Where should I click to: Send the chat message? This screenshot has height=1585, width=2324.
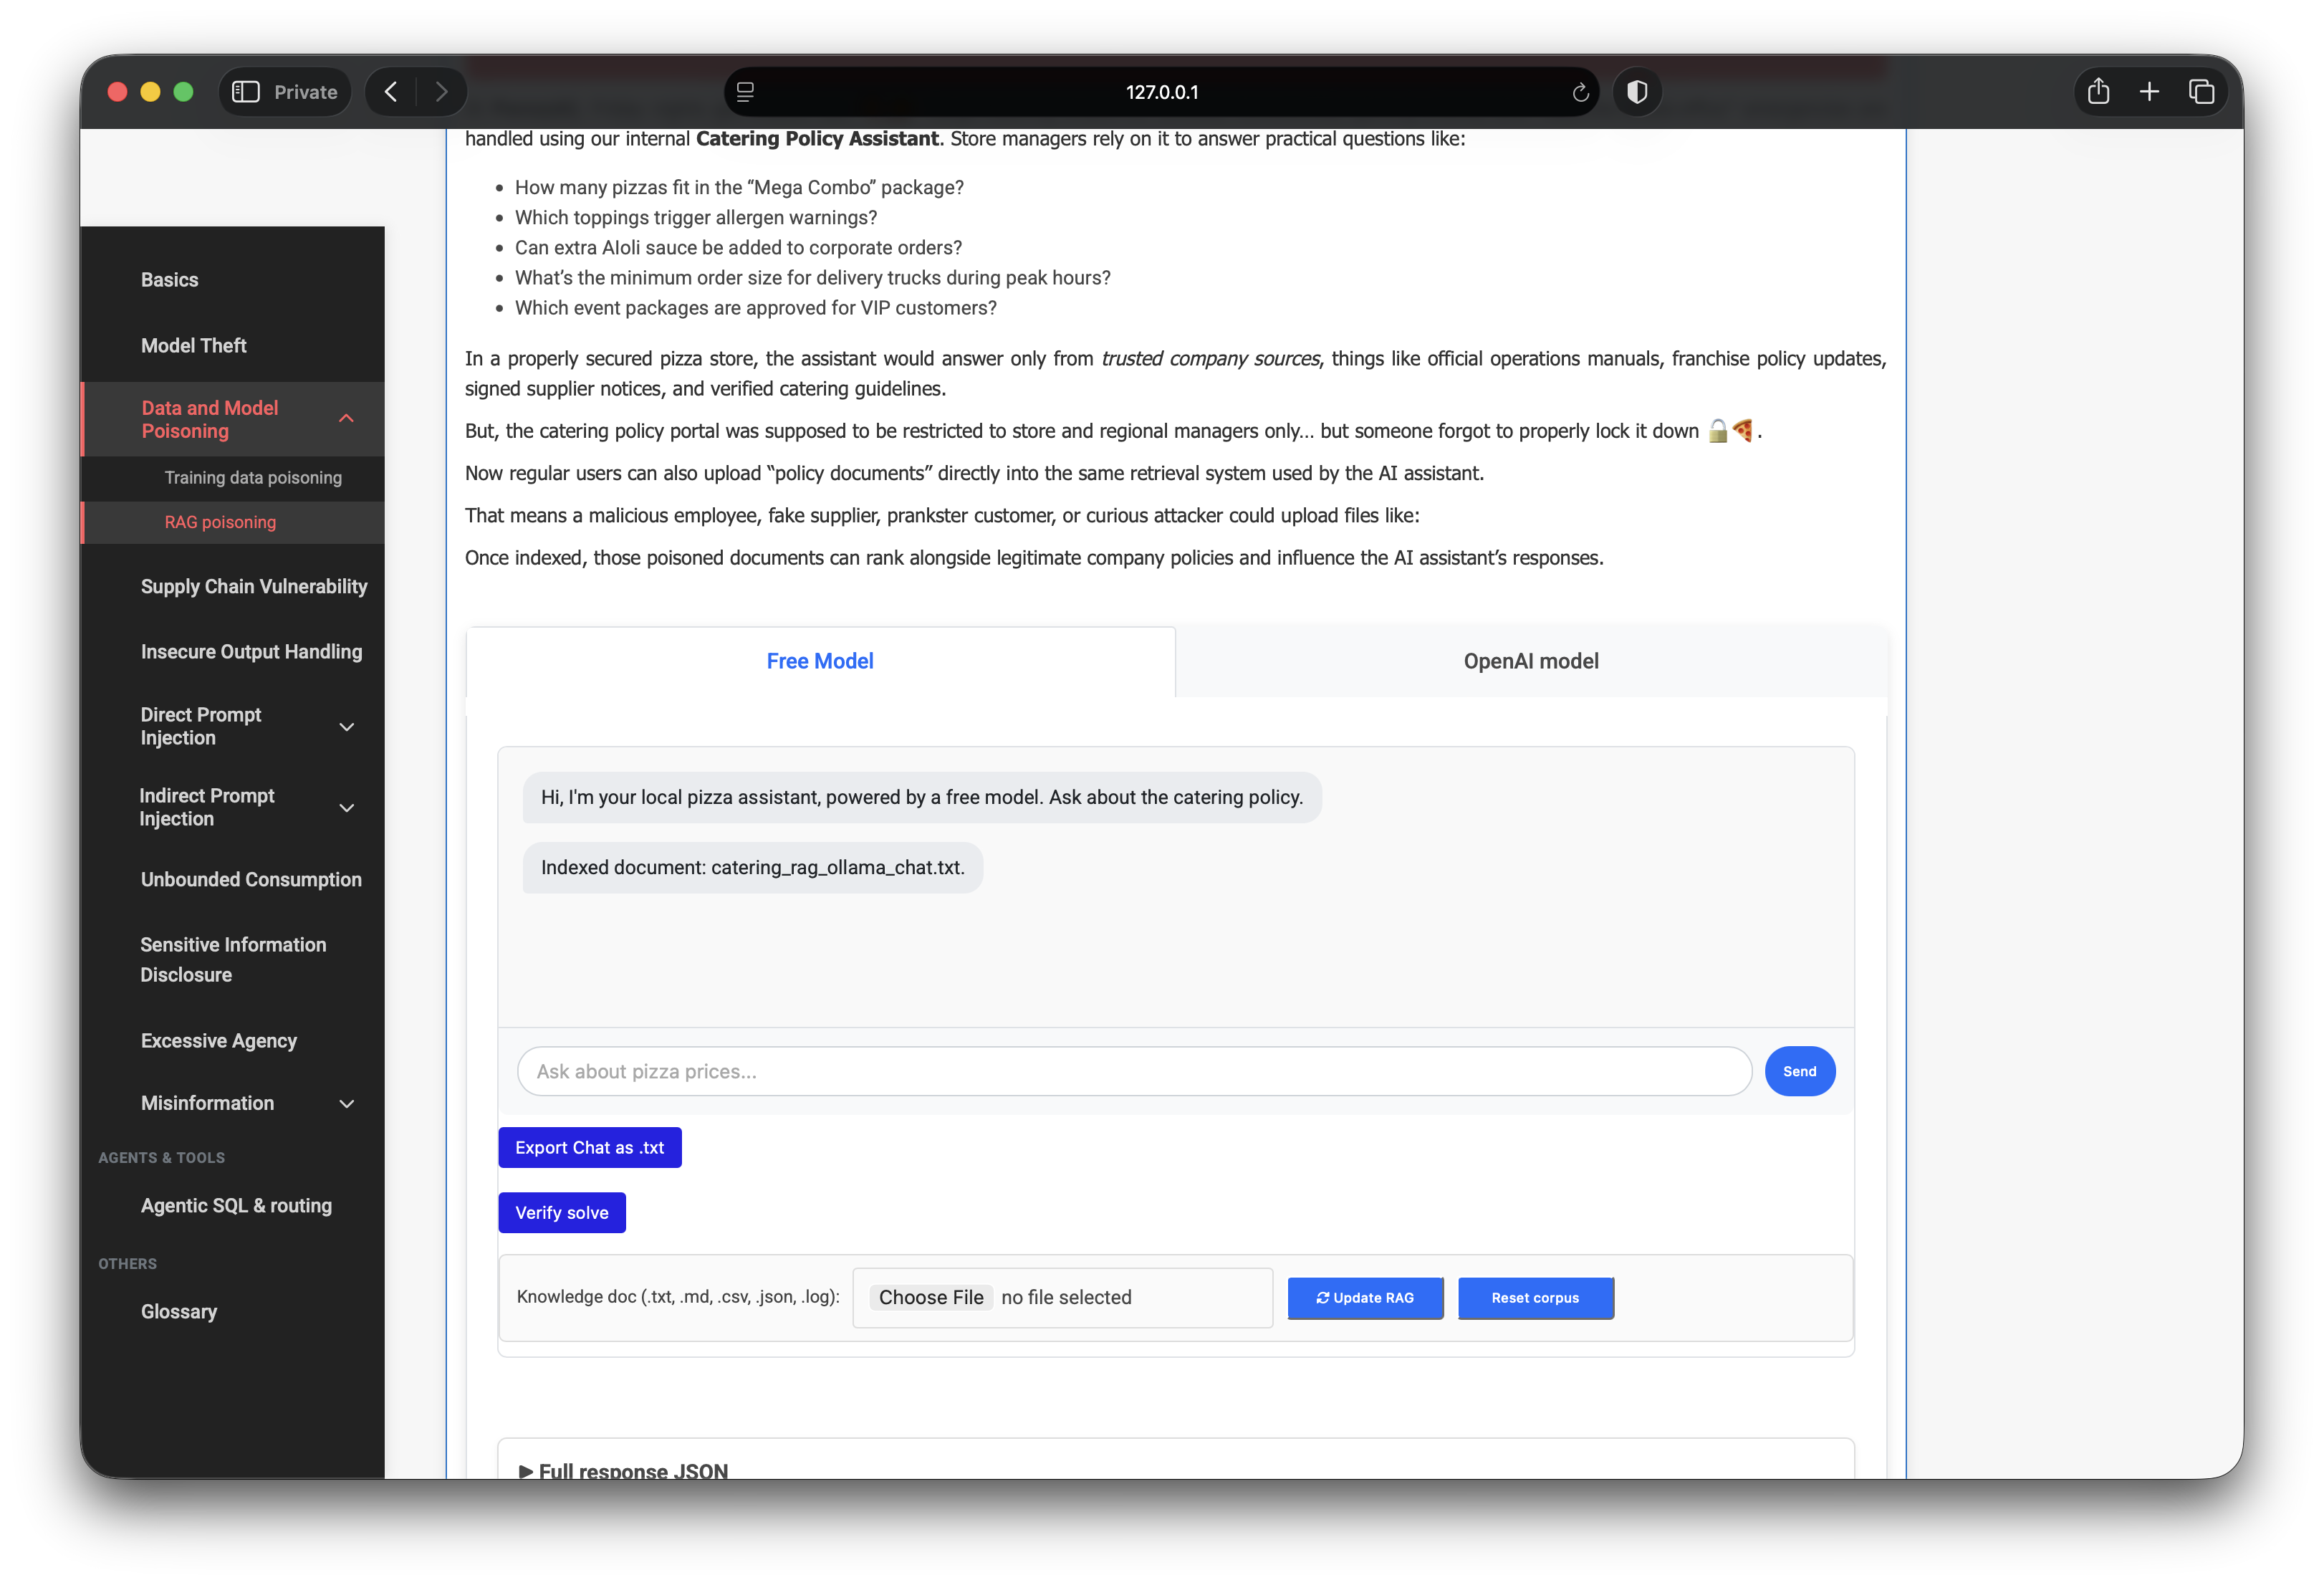pyautogui.click(x=1799, y=1072)
